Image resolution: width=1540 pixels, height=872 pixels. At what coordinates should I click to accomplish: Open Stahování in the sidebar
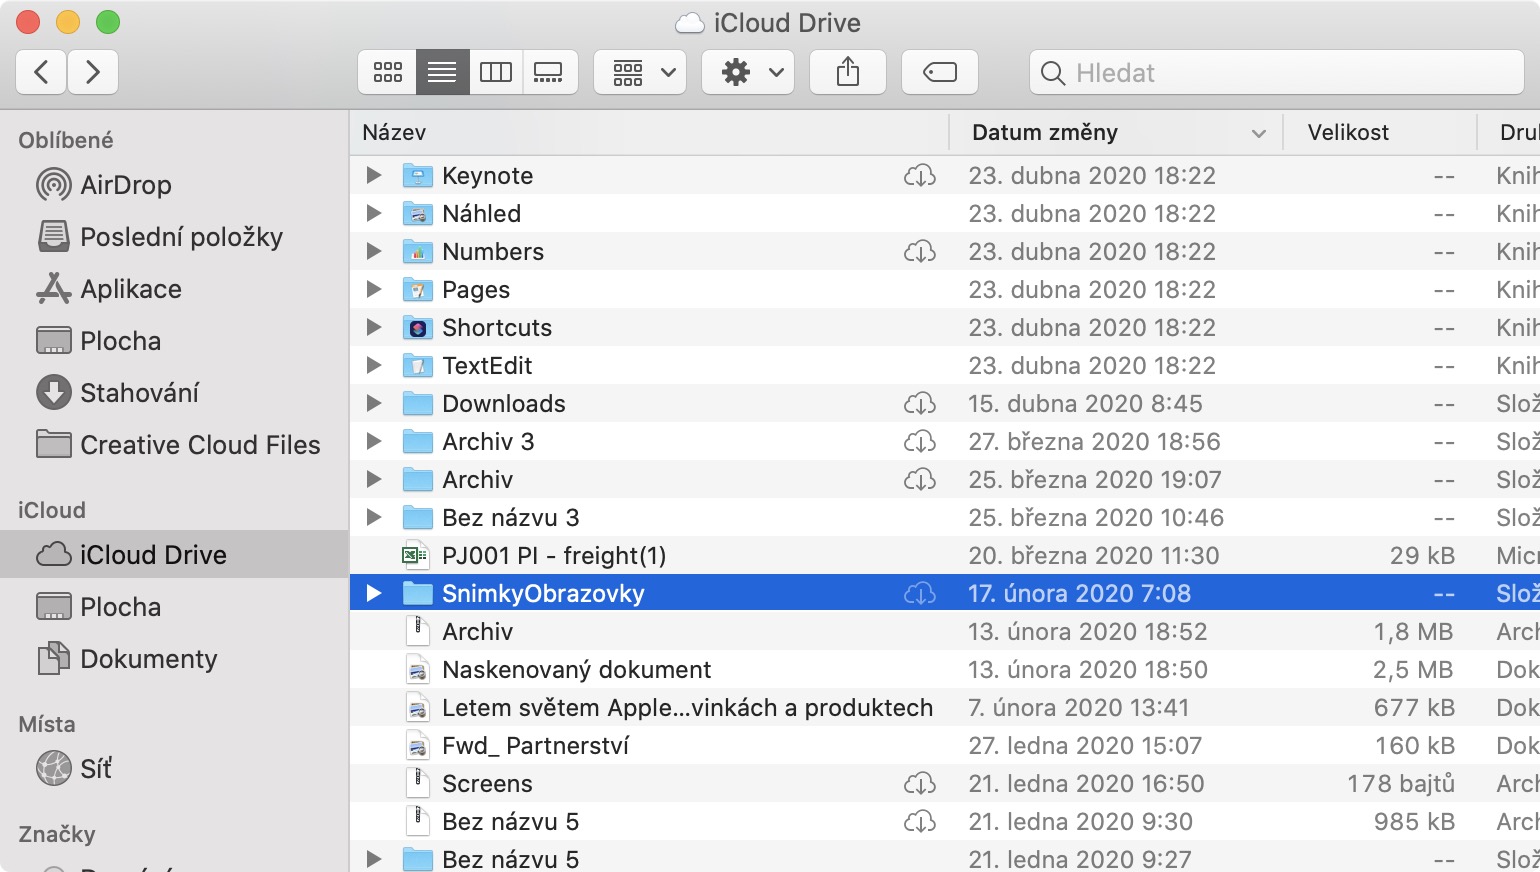click(x=174, y=393)
